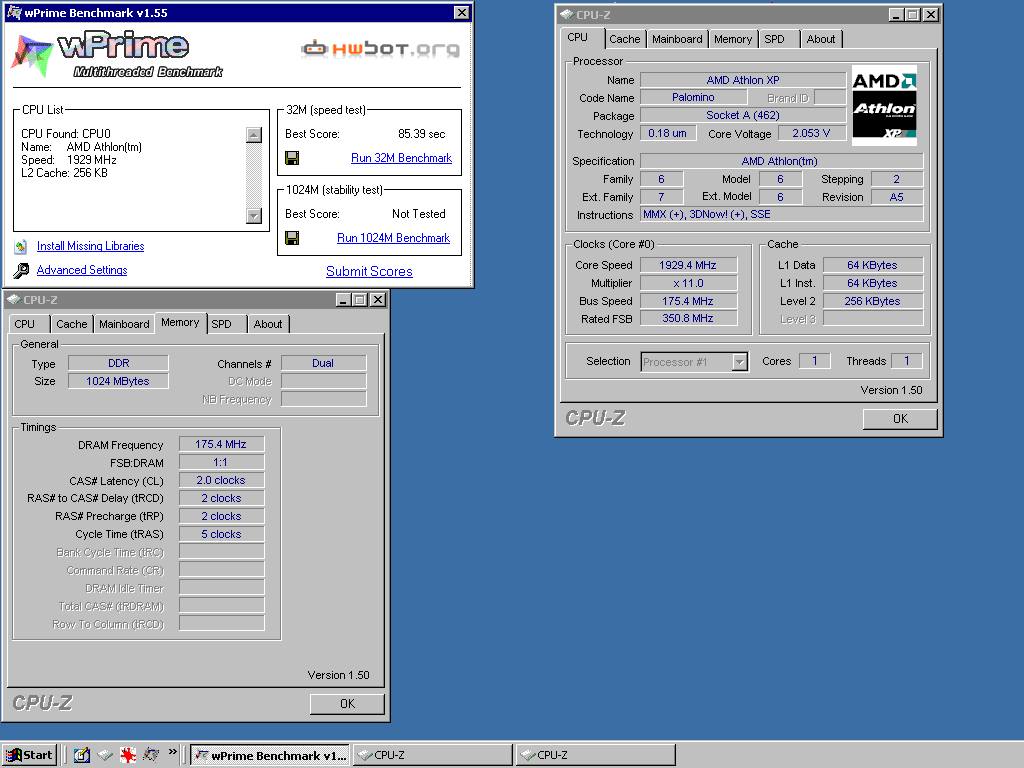
Task: Click Level 2 cache value 256 KBytes
Action: (x=872, y=301)
